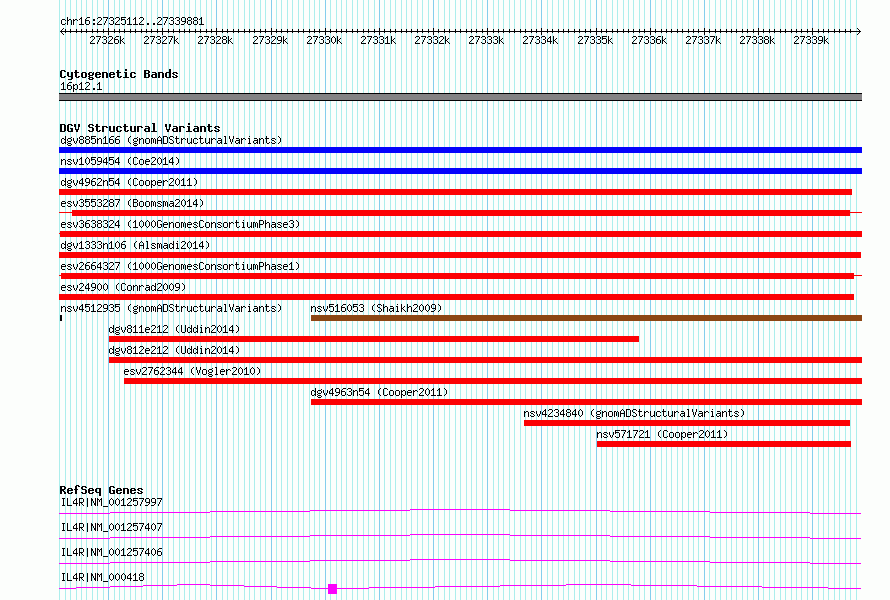890x600 pixels.
Task: Click the 27328k ruler position
Action: (215, 40)
